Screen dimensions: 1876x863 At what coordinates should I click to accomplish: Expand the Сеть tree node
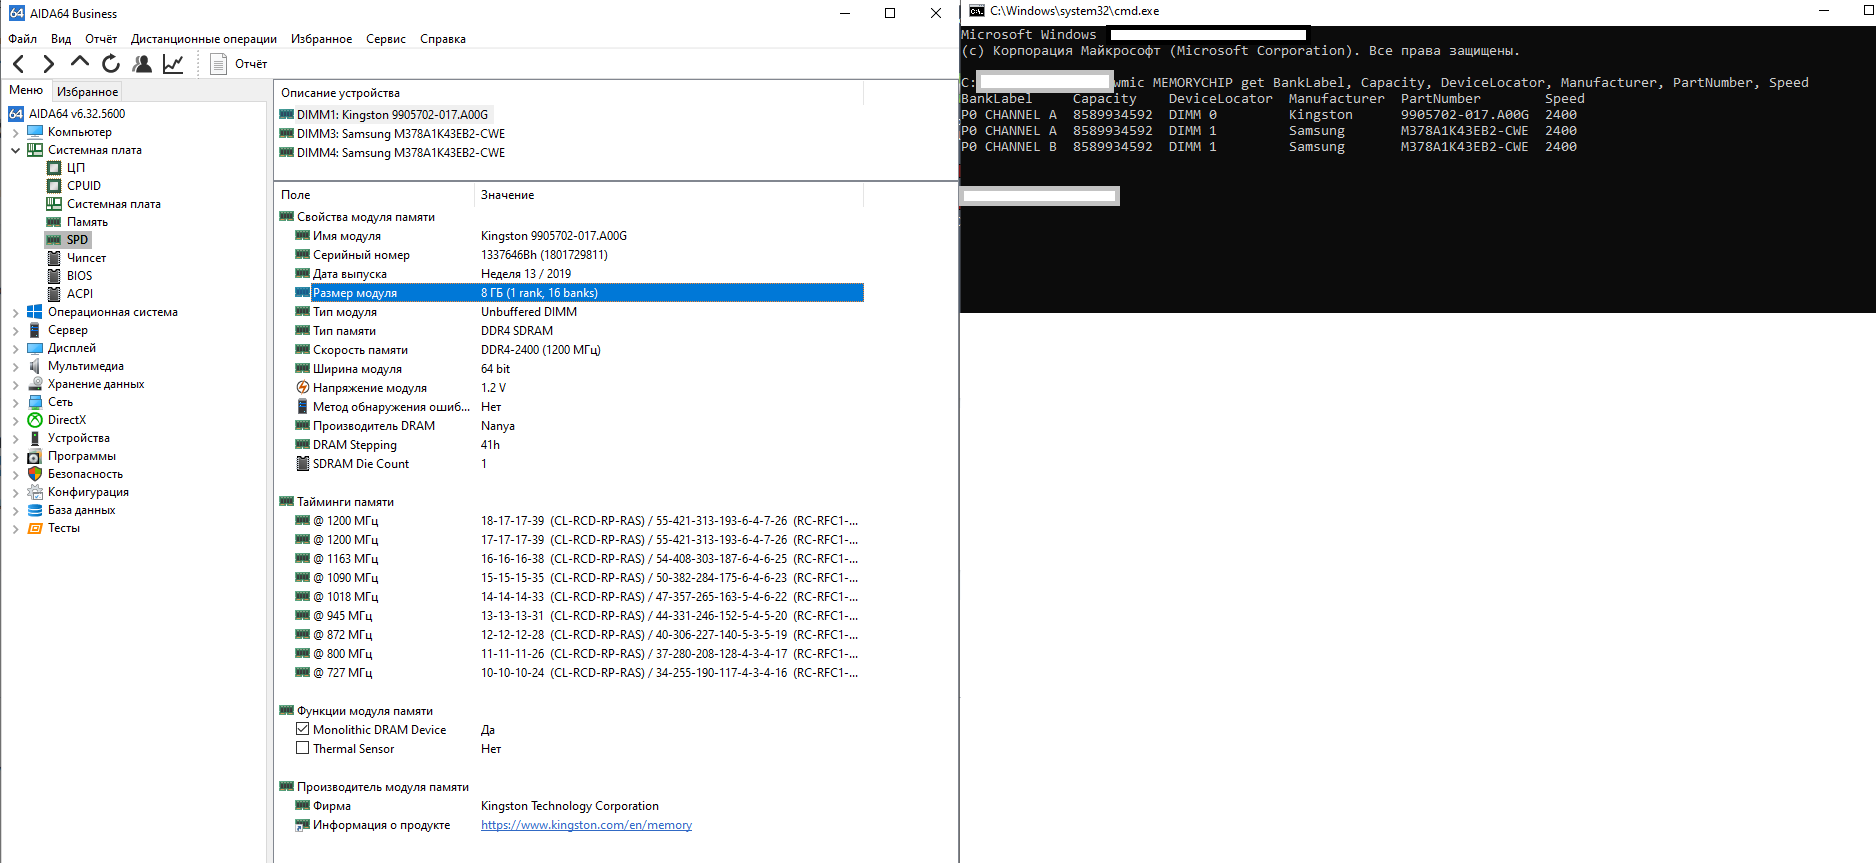coord(15,402)
